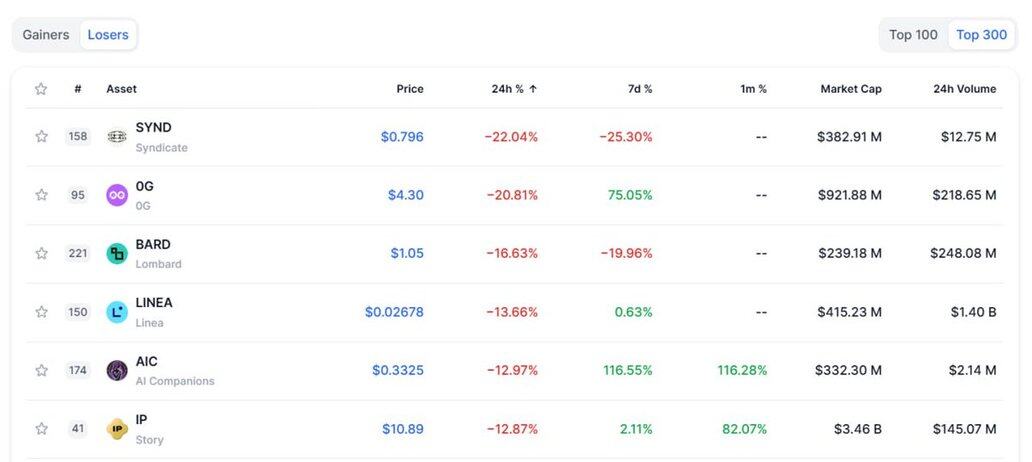Viewport: 1032px width, 462px height.
Task: Choose the Top 100 filter
Action: pos(914,35)
